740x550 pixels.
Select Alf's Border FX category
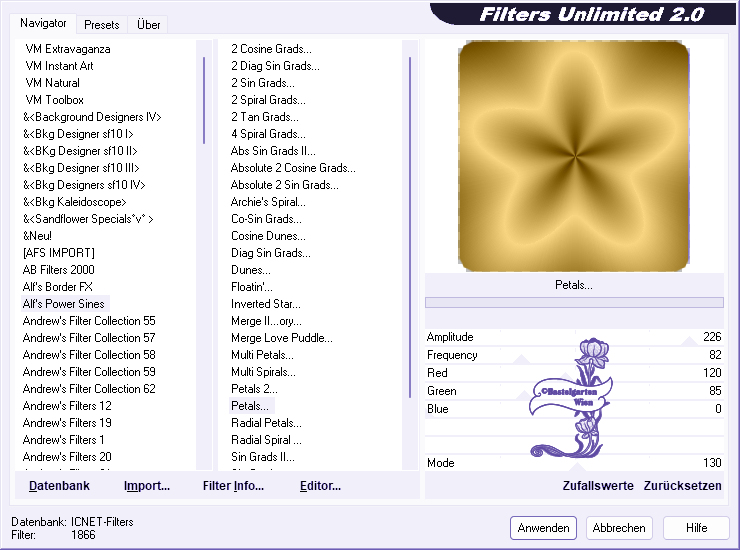[58, 287]
